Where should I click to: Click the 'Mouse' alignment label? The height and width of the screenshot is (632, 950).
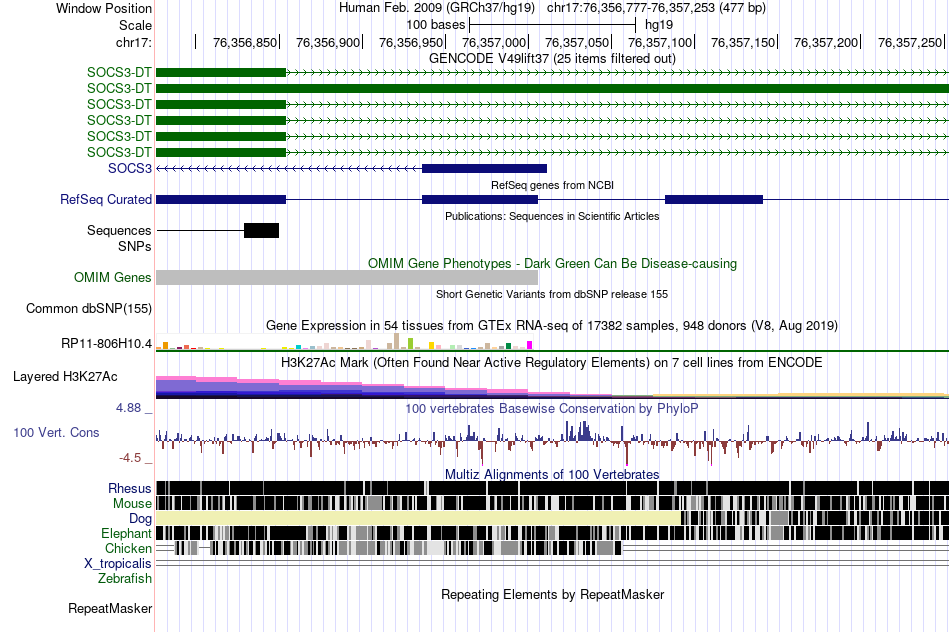tap(132, 504)
